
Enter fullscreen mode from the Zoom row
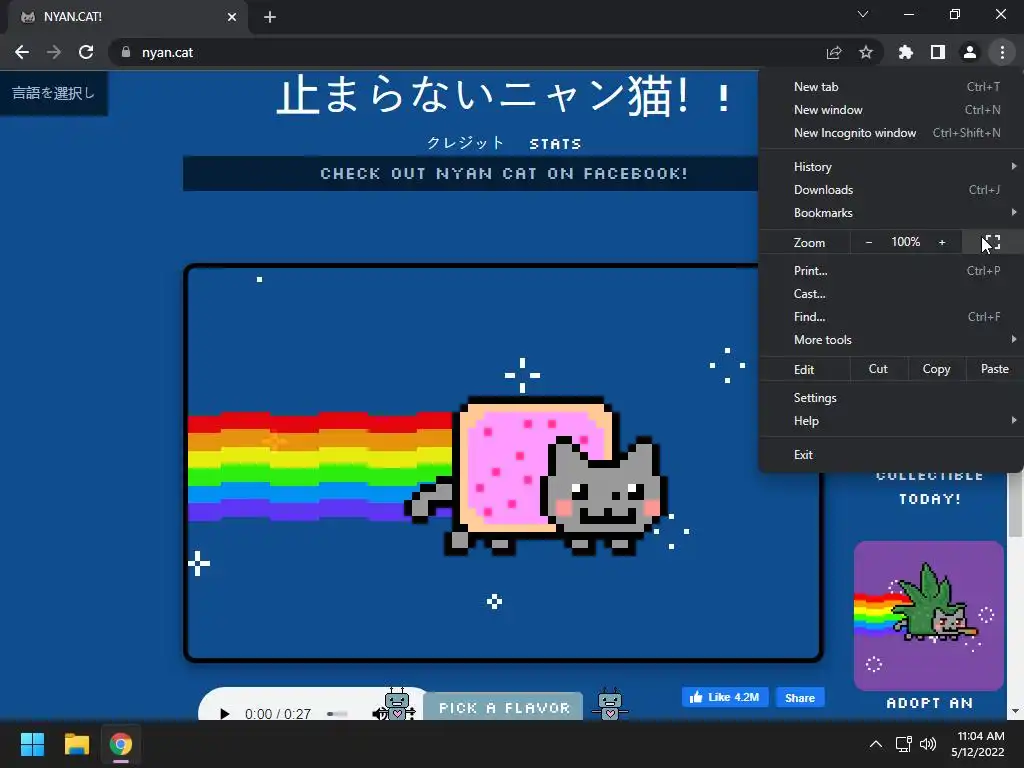(992, 242)
